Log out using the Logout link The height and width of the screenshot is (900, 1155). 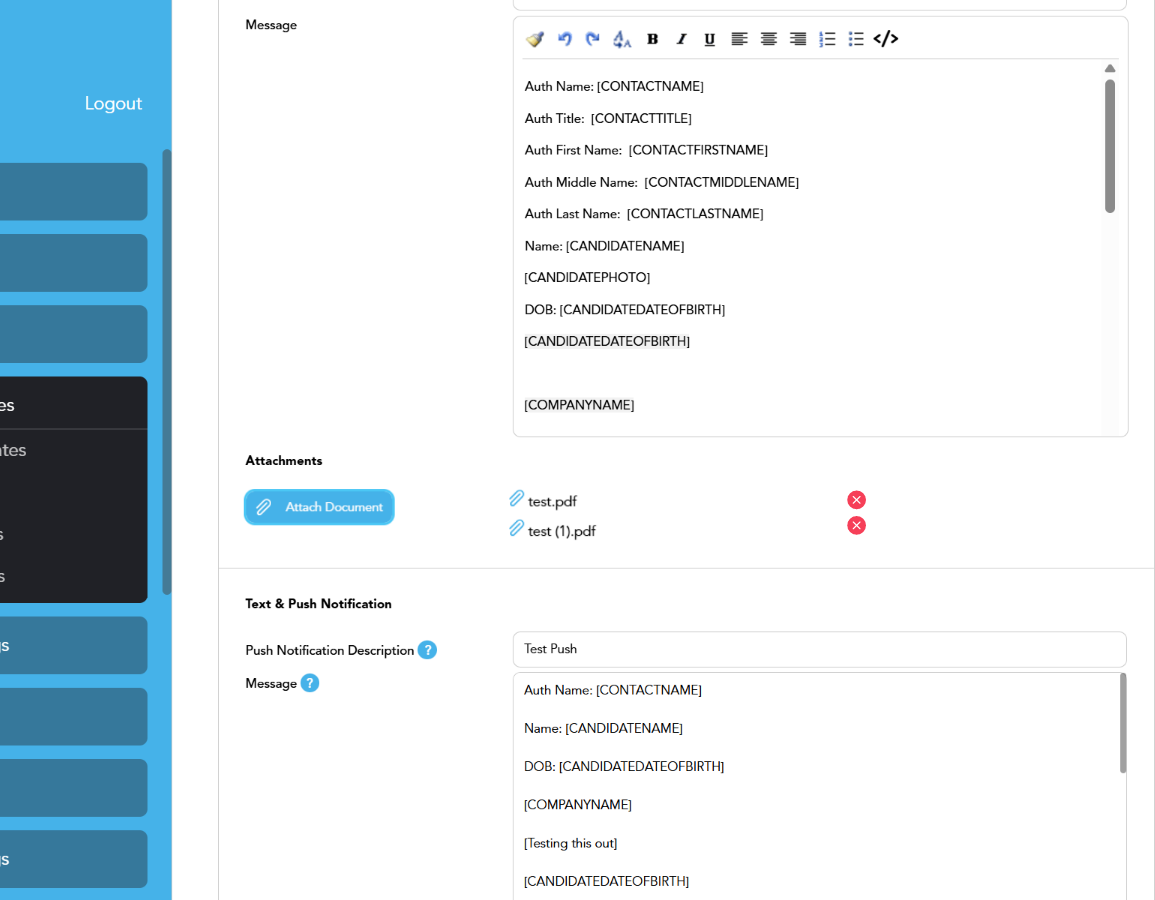(x=113, y=104)
